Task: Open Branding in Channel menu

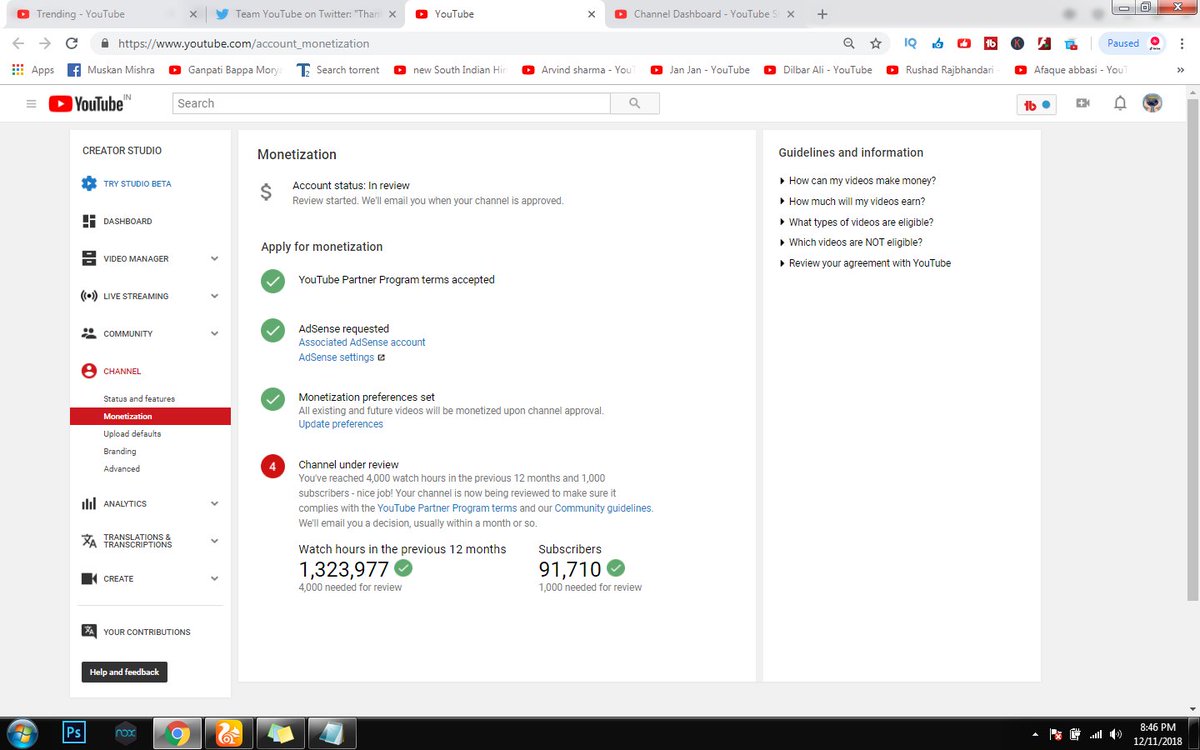Action: [x=120, y=451]
